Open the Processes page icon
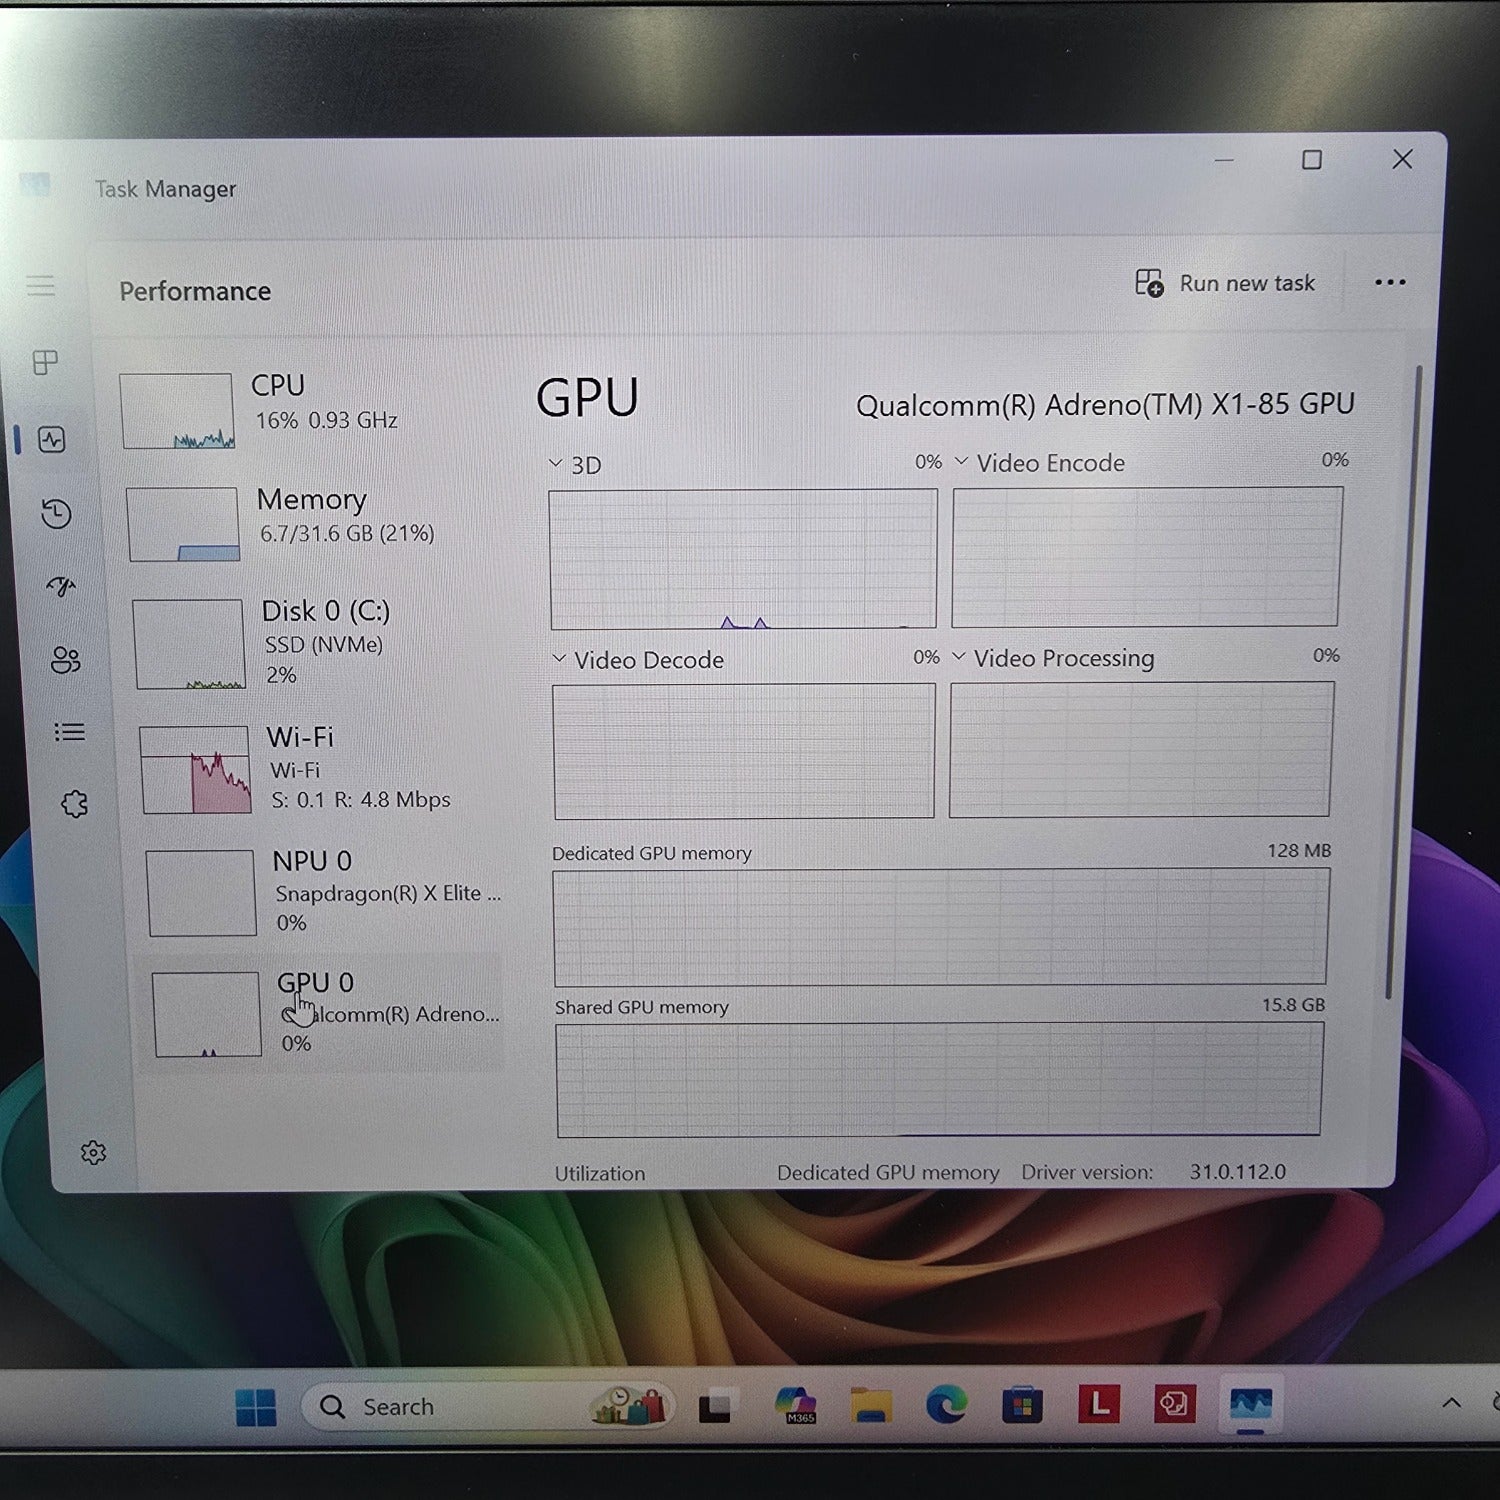The image size is (1500, 1500). [x=45, y=362]
